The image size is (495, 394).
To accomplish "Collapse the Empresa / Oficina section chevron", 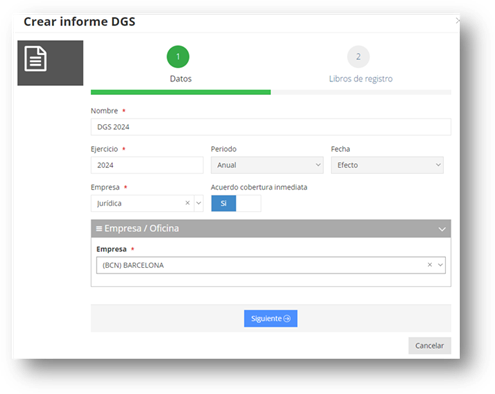I will click(442, 229).
